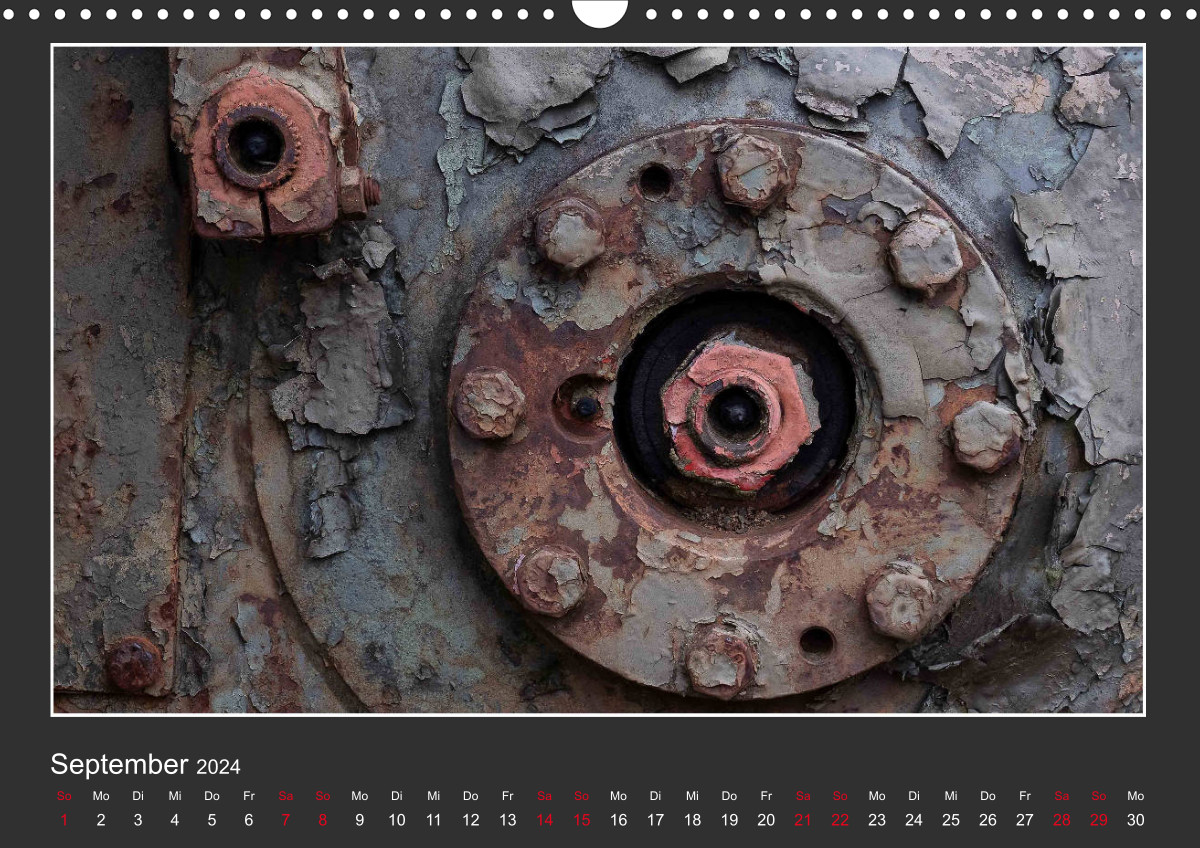The width and height of the screenshot is (1200, 848).
Task: Click calendar date 4
Action: (x=175, y=820)
